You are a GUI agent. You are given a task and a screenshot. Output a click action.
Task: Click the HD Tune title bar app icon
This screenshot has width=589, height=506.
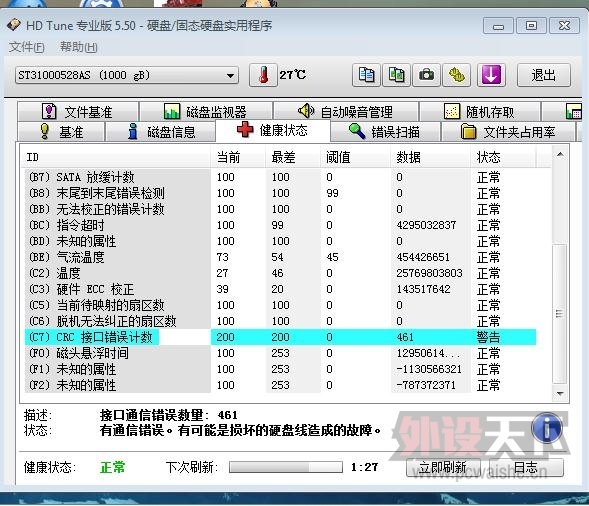pos(14,25)
